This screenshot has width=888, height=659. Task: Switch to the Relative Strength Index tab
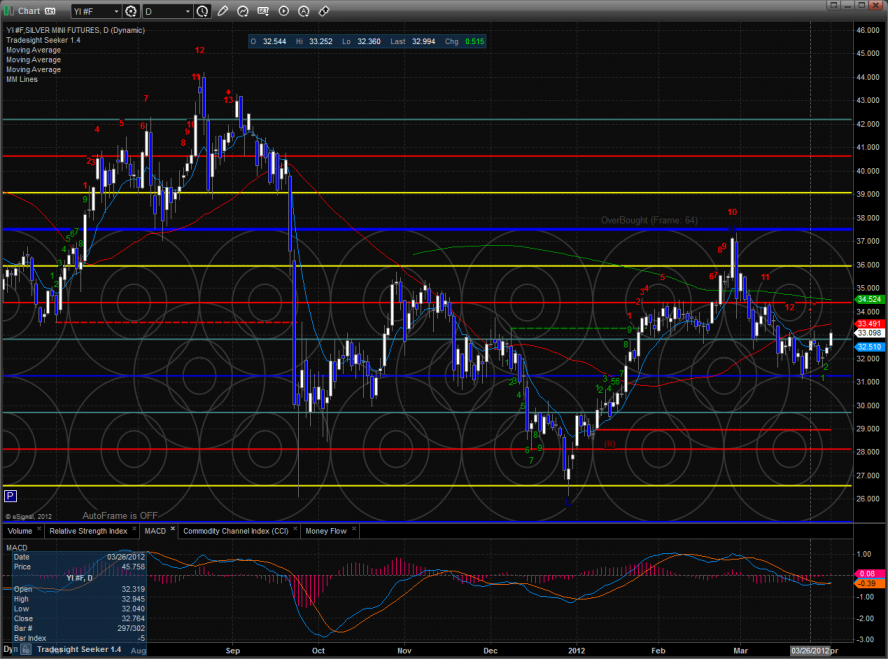[87, 530]
